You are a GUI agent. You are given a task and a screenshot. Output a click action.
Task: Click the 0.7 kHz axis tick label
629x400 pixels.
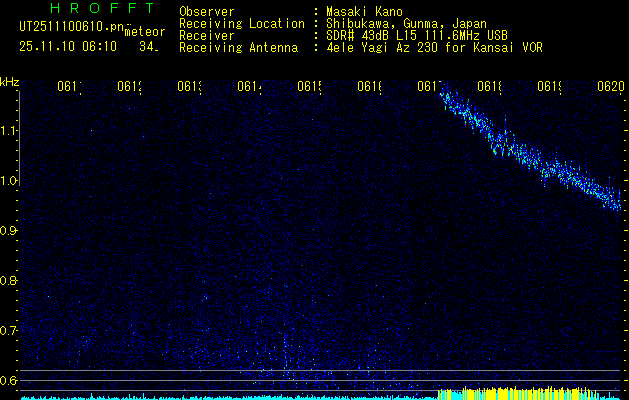9,331
